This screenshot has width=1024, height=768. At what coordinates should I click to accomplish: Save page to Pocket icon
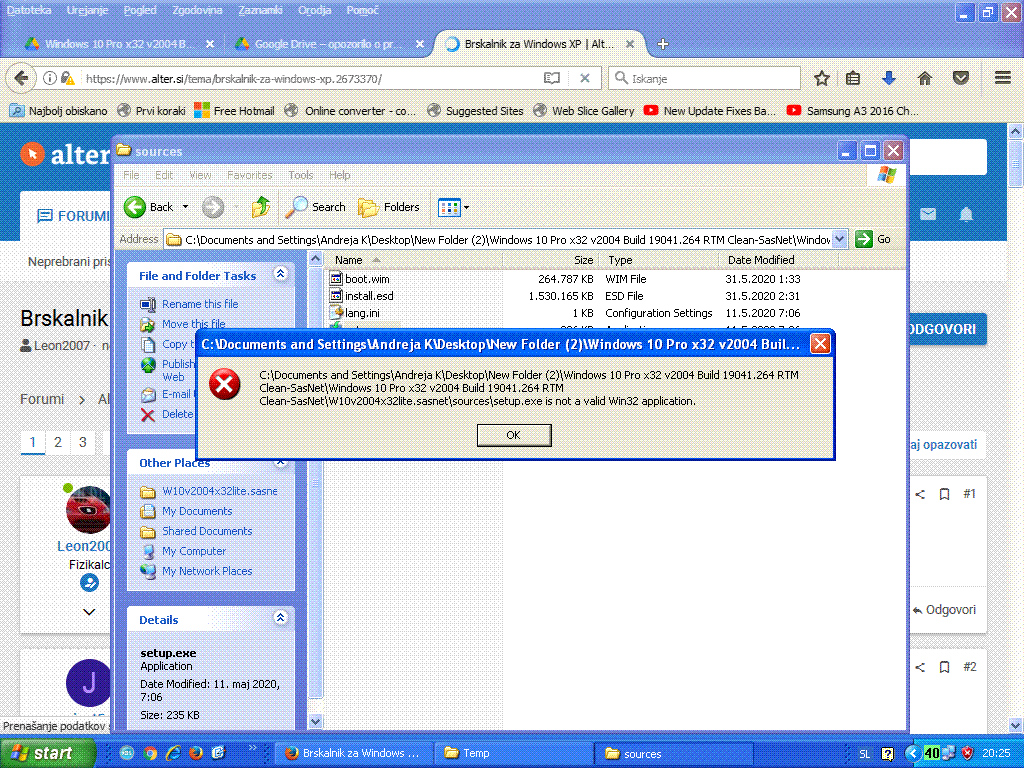[x=961, y=78]
